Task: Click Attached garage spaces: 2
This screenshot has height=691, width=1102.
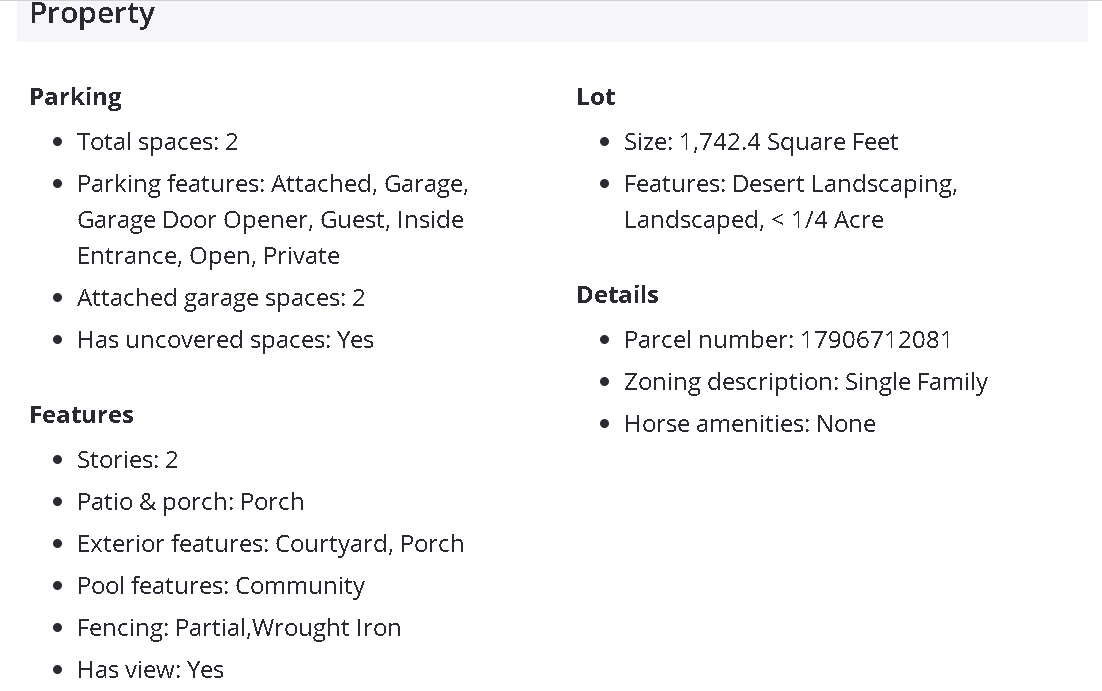Action: click(x=221, y=298)
